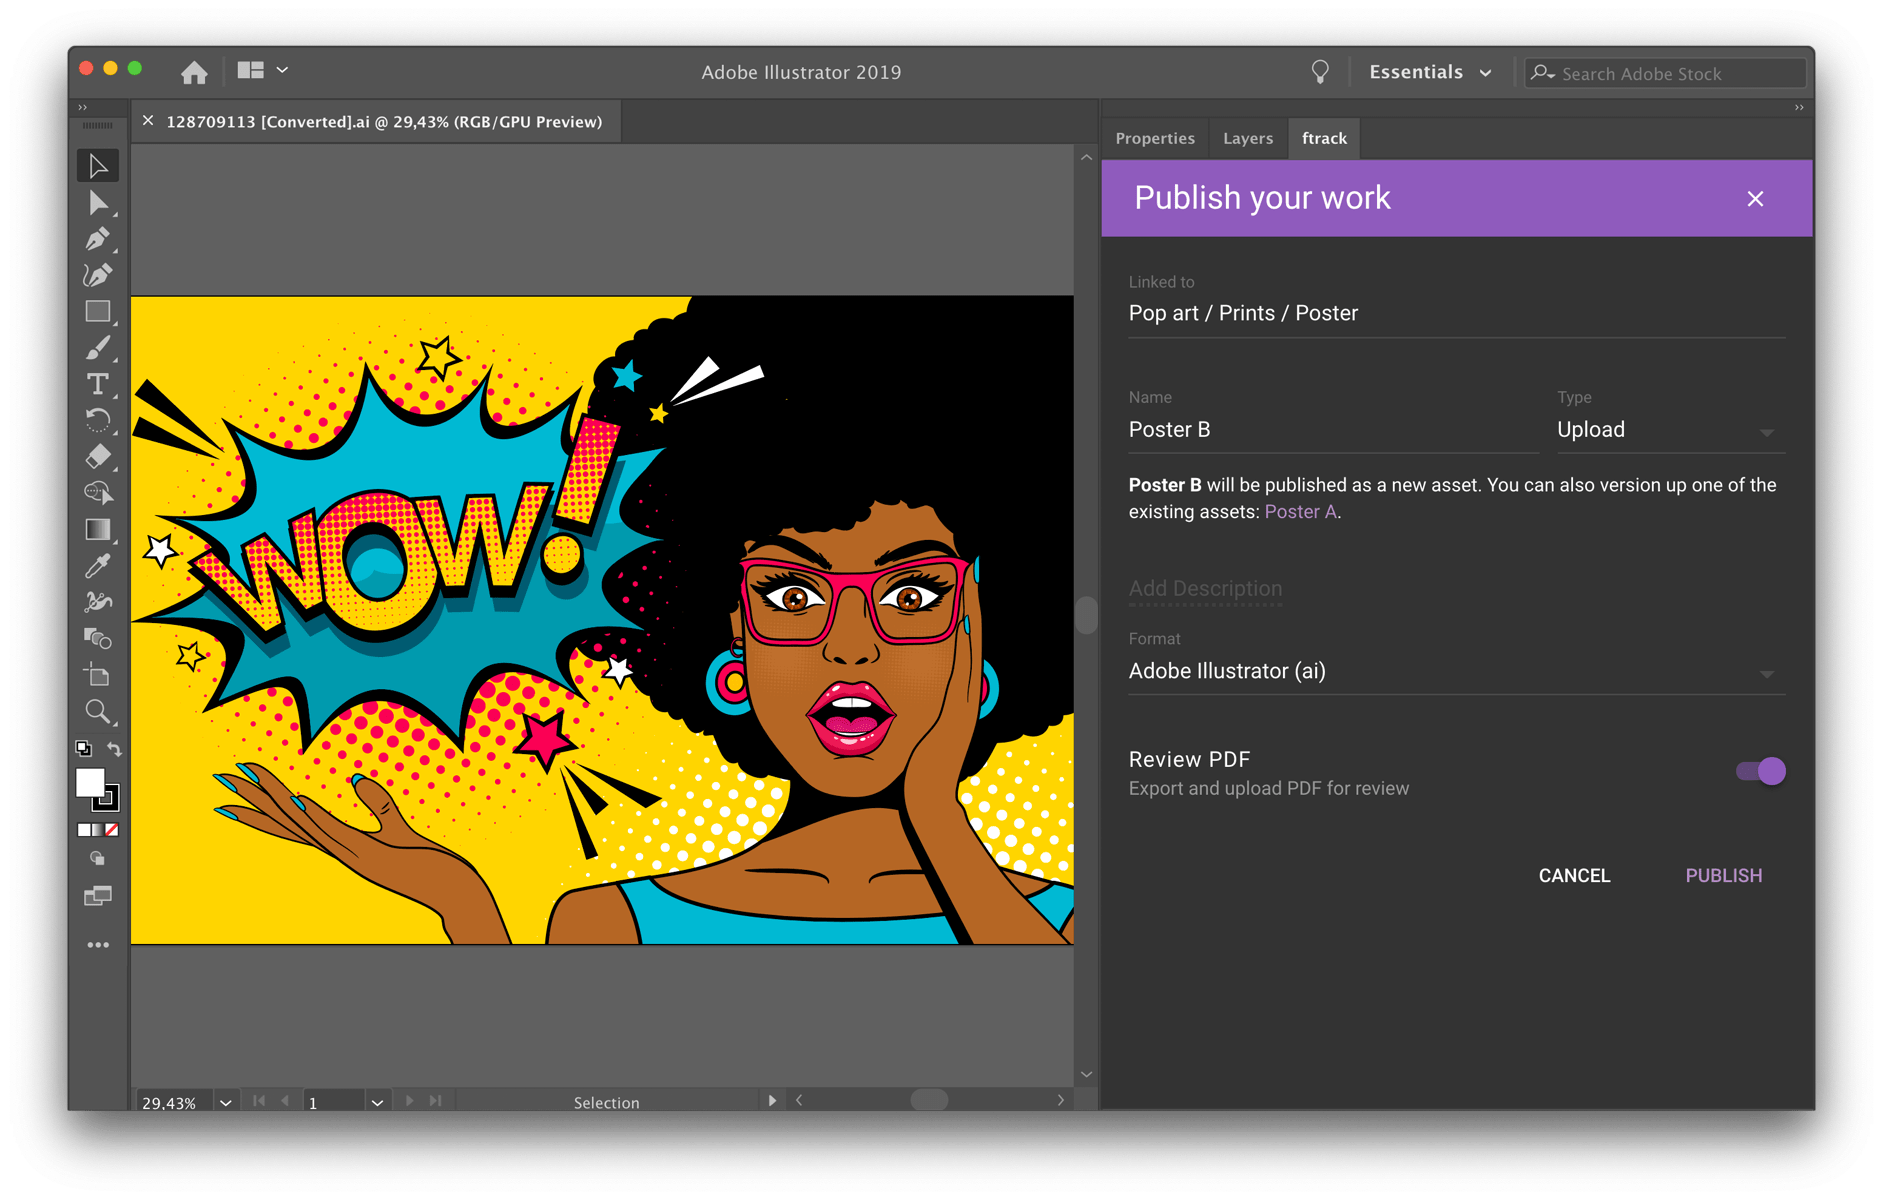
Task: Open the Gradient tool
Action: point(98,529)
